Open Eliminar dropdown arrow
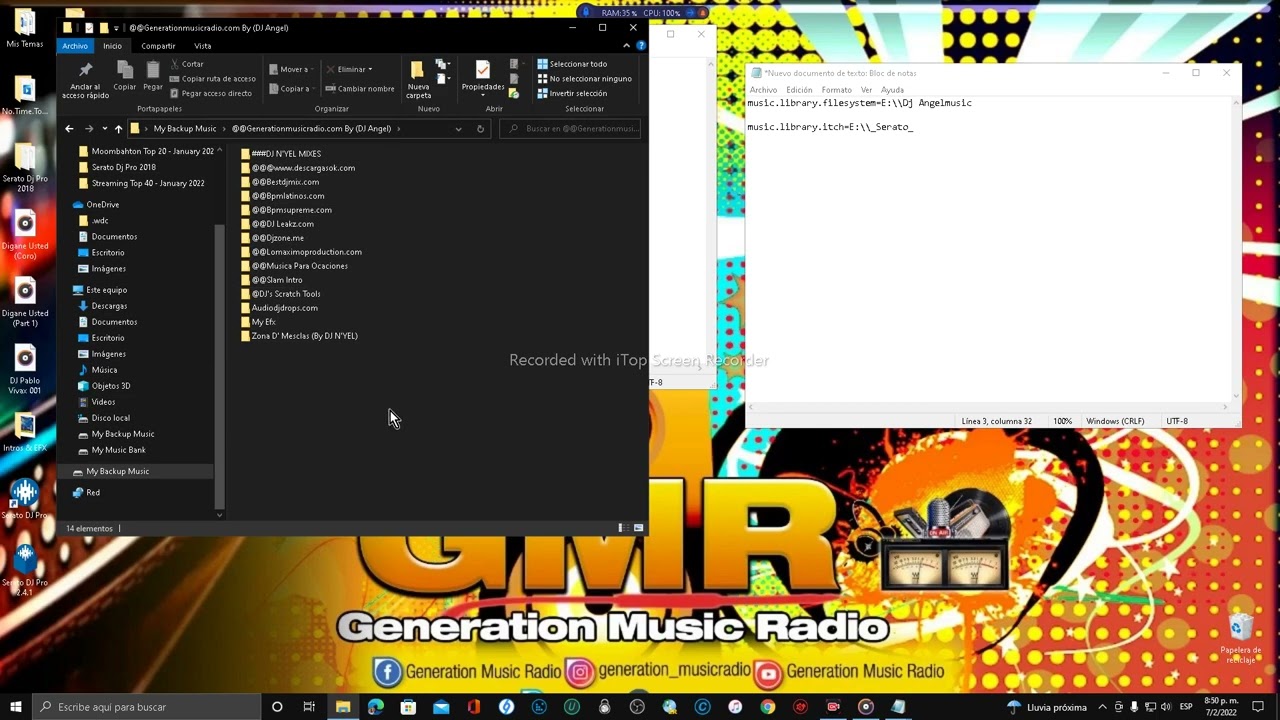 [370, 69]
